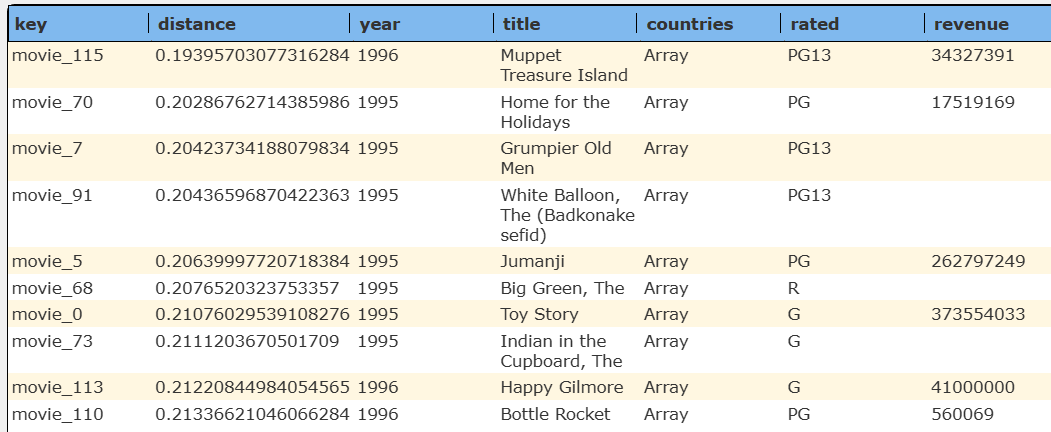The width and height of the screenshot is (1051, 432).
Task: Select the Toy Story title cell
Action: pyautogui.click(x=539, y=314)
